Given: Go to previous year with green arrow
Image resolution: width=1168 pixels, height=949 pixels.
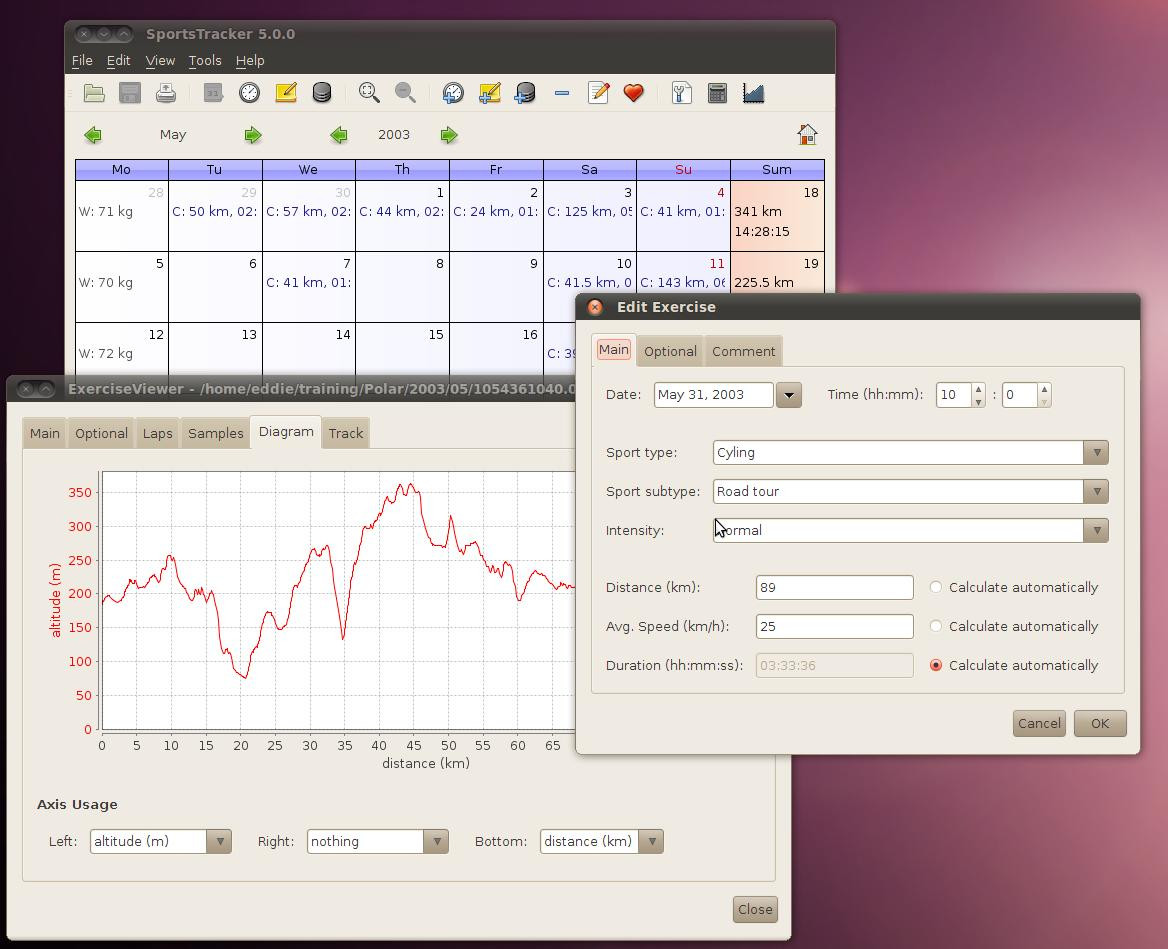Looking at the screenshot, I should 339,135.
